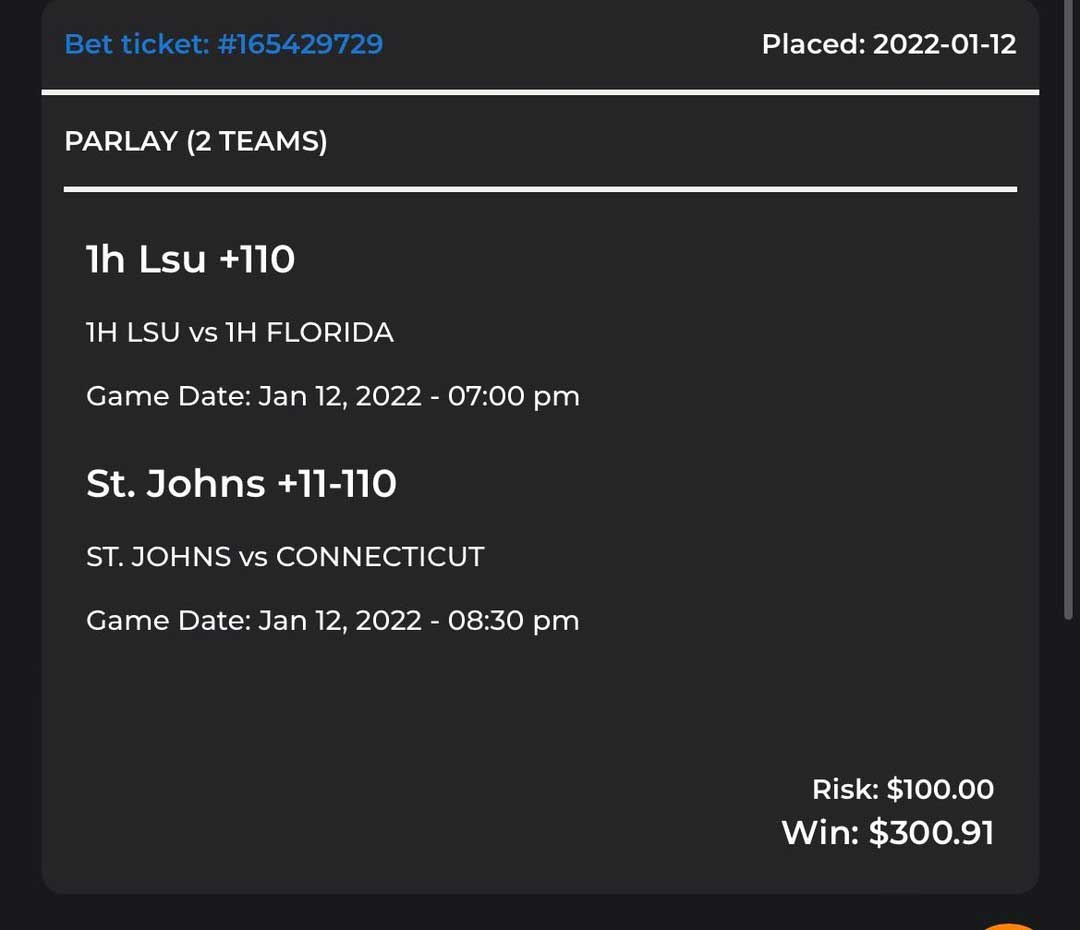1080x930 pixels.
Task: Click the vertical scrollbar thumb on right
Action: click(1068, 310)
